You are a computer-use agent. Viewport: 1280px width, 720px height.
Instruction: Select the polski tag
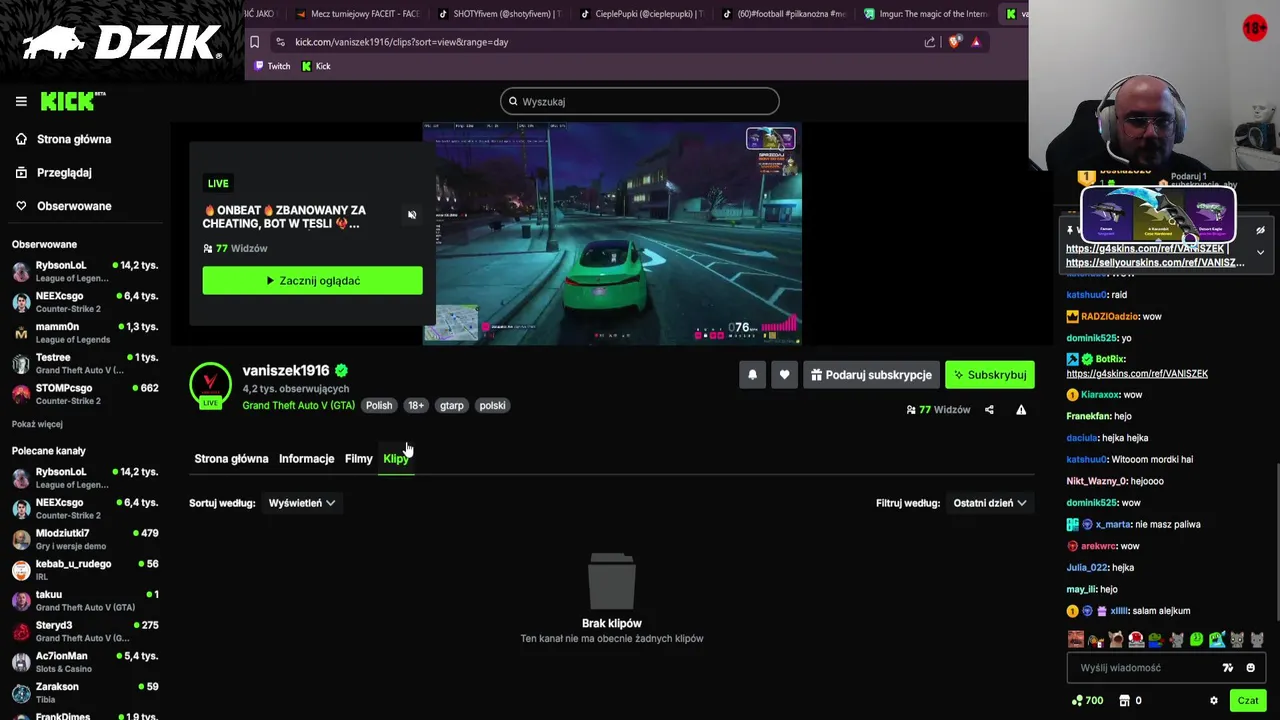point(492,405)
